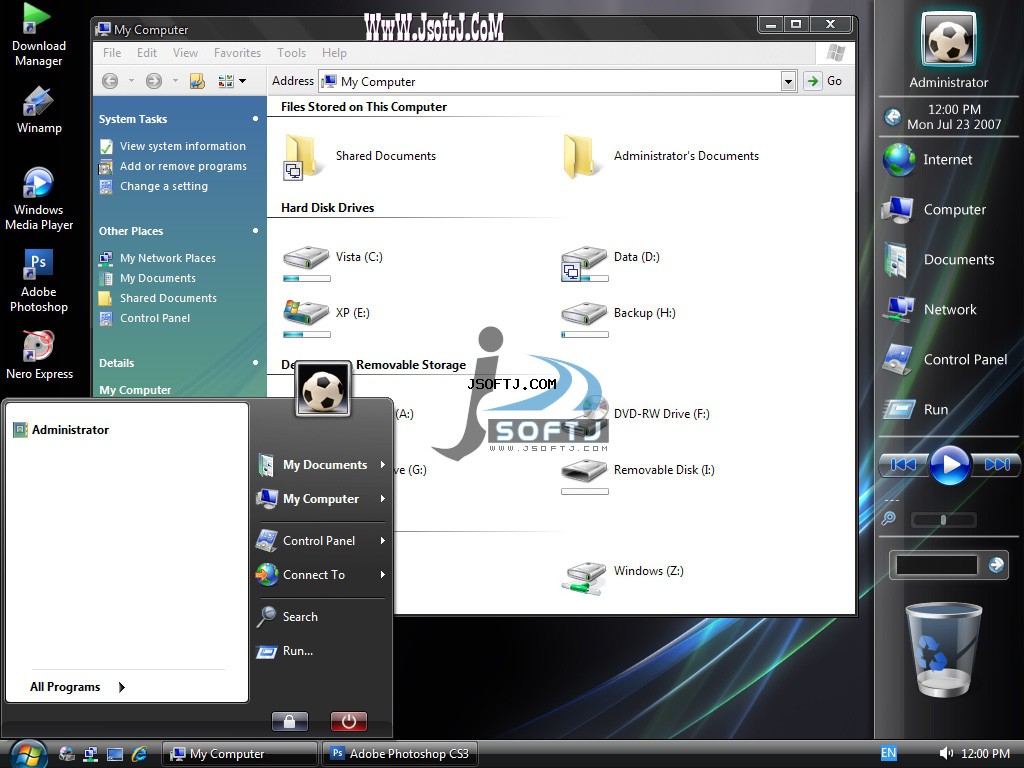The height and width of the screenshot is (768, 1024).
Task: Click the Back arrow in My Computer toolbar
Action: (x=110, y=81)
